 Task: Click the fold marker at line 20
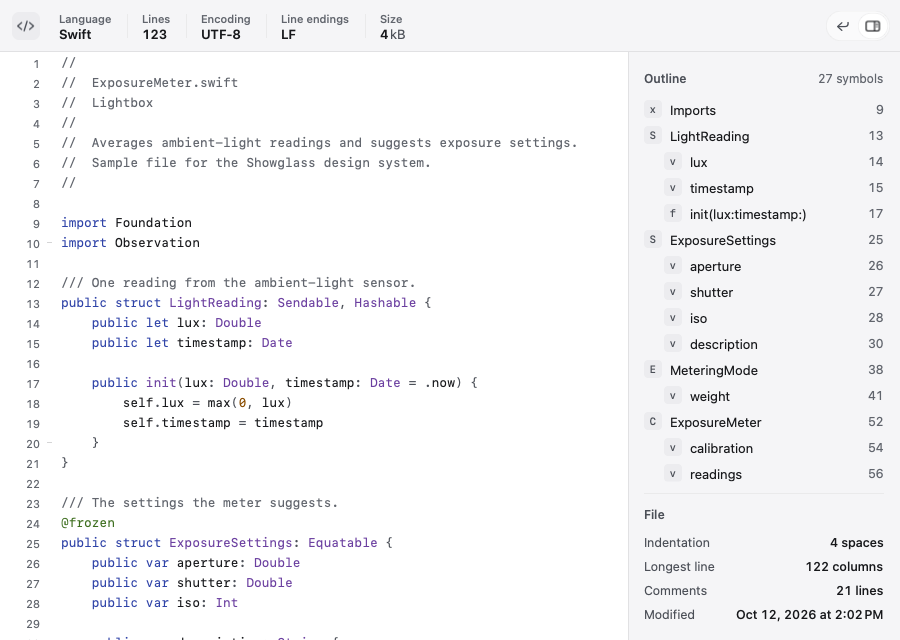pyautogui.click(x=49, y=443)
